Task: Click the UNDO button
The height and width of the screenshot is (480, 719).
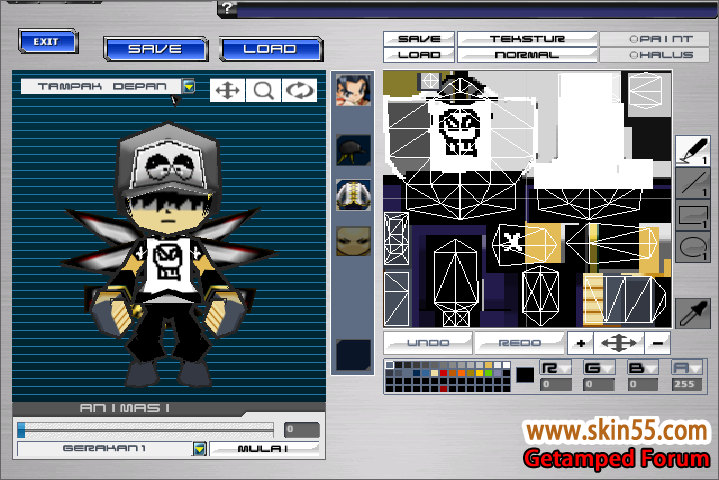Action: (x=428, y=343)
